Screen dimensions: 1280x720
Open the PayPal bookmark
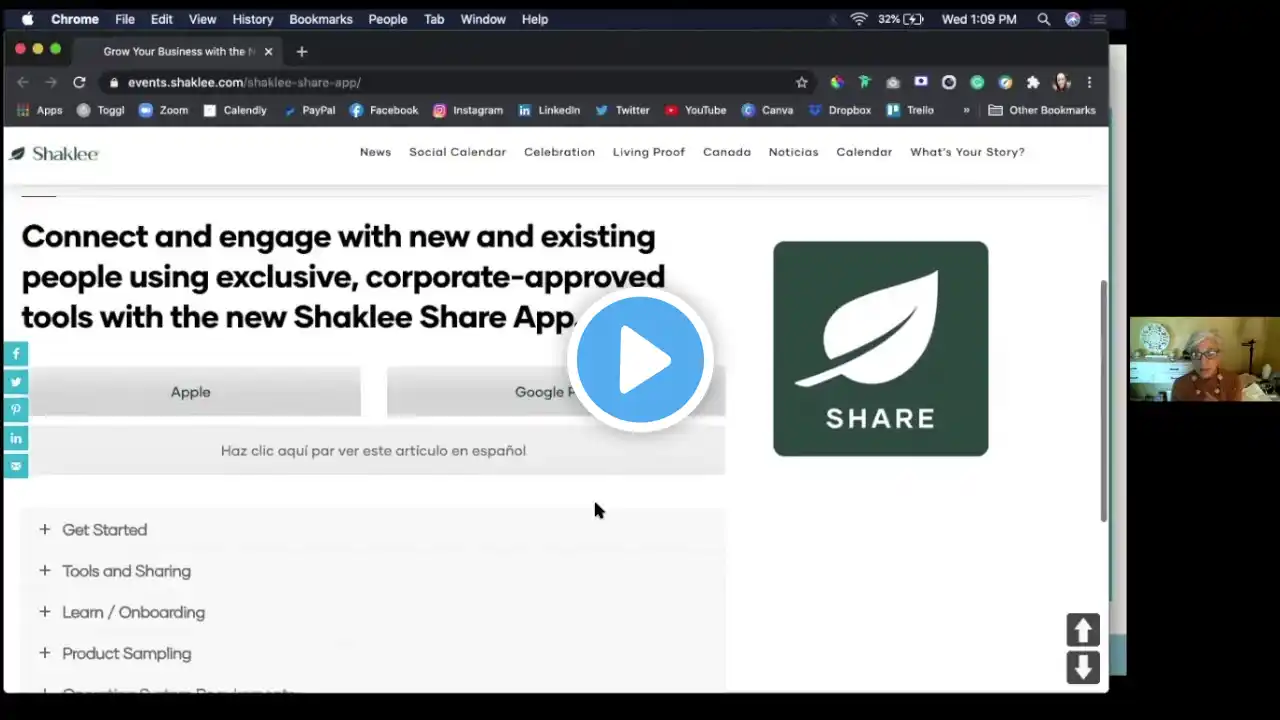tap(309, 110)
